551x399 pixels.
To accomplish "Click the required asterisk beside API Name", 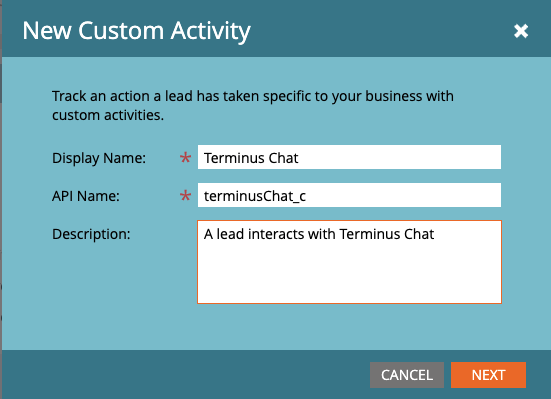I will click(185, 195).
